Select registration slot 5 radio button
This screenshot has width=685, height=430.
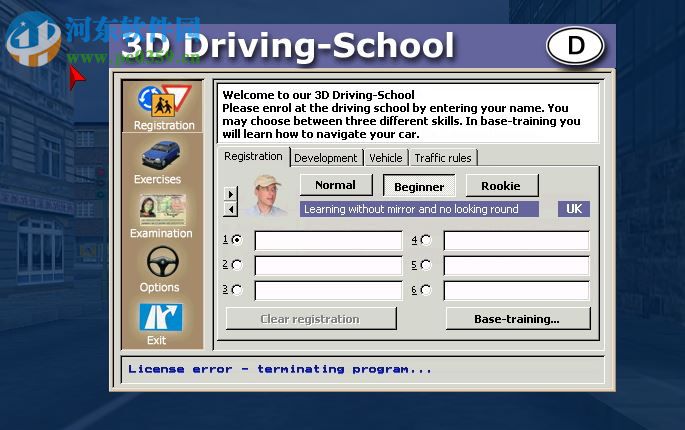[426, 265]
